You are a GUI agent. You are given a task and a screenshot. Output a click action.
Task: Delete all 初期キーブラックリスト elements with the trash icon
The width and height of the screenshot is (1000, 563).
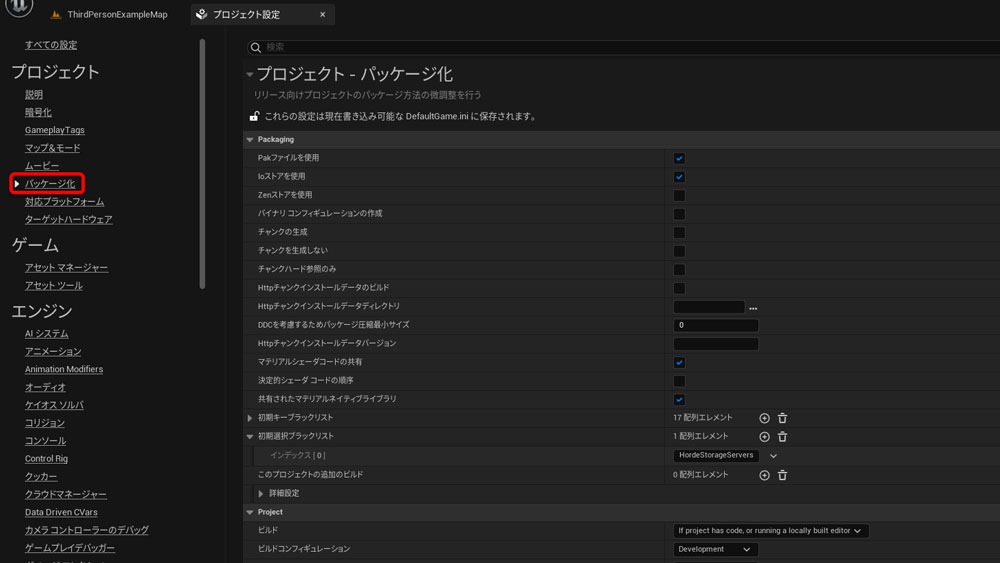coord(783,418)
